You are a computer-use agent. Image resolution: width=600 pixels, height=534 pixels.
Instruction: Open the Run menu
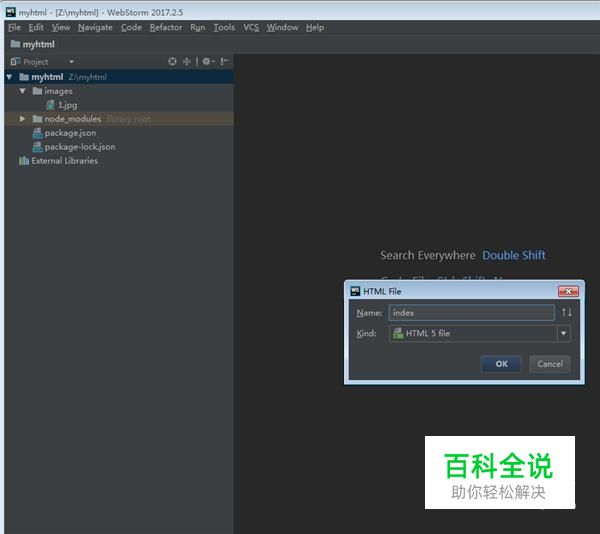point(197,28)
